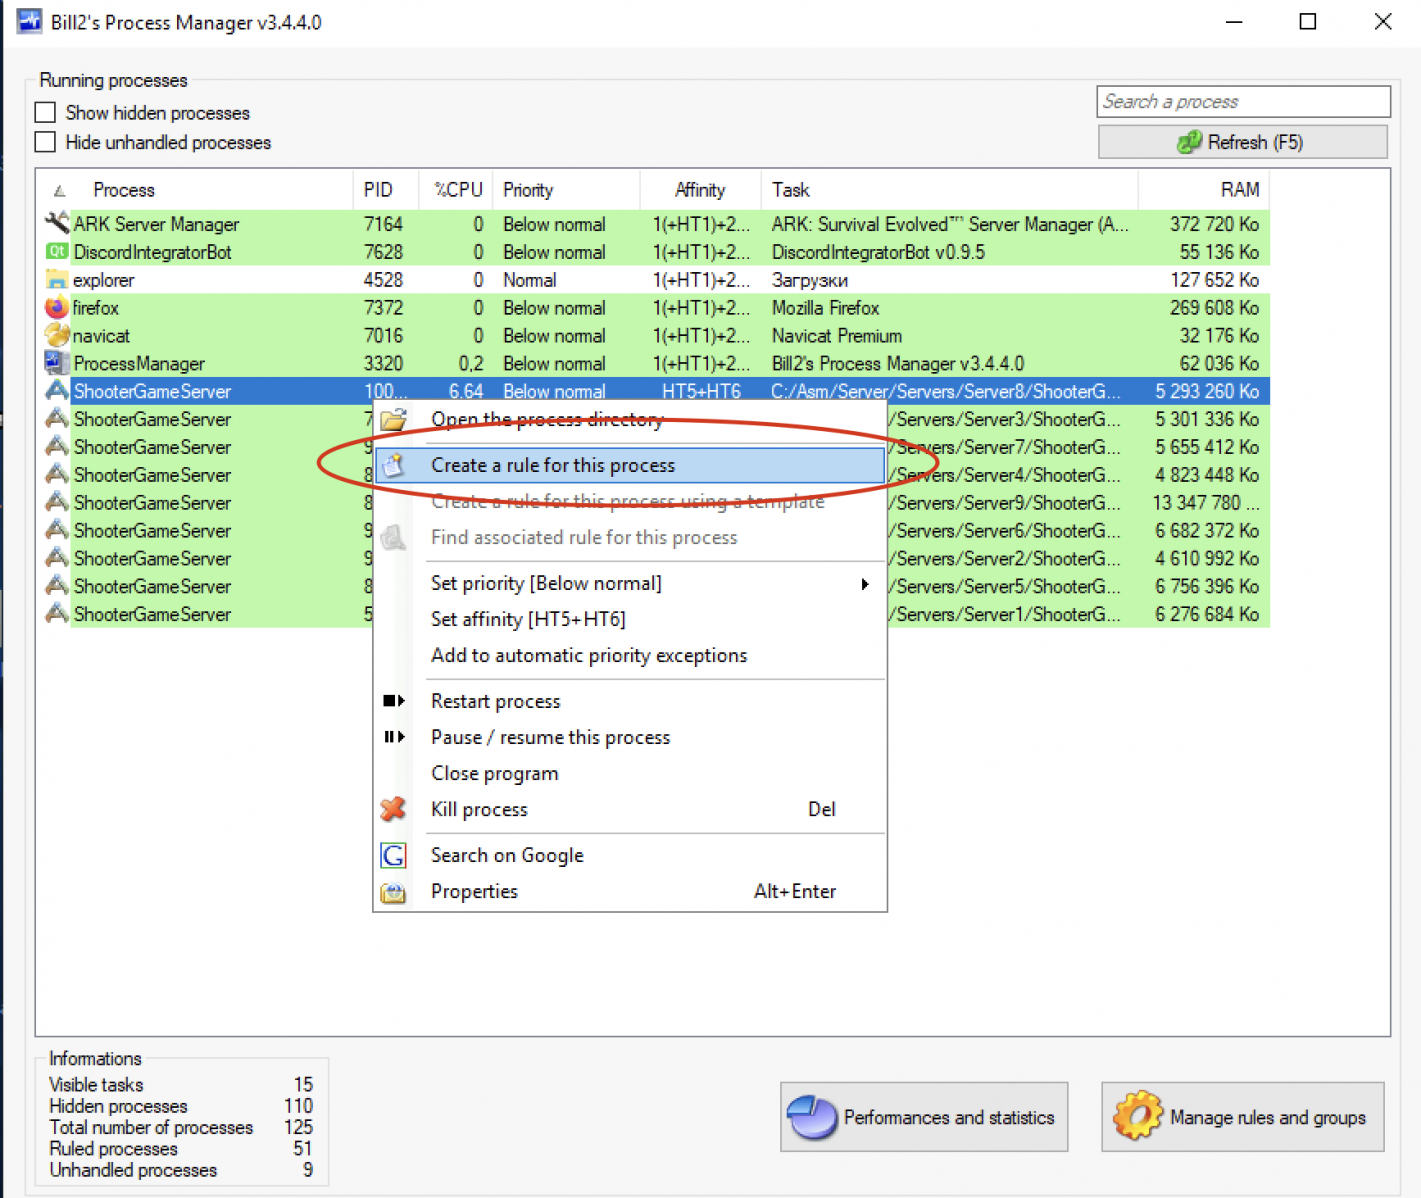Choose Restart process from context menu
Viewport: 1421px width, 1198px height.
pyautogui.click(x=495, y=701)
